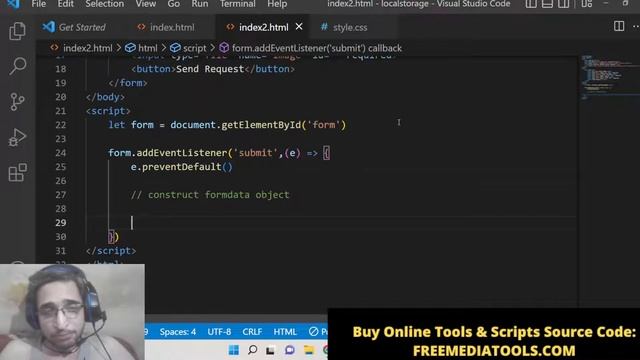Open the Extensions view
Viewport: 640px width, 360px height.
pyautogui.click(x=18, y=172)
